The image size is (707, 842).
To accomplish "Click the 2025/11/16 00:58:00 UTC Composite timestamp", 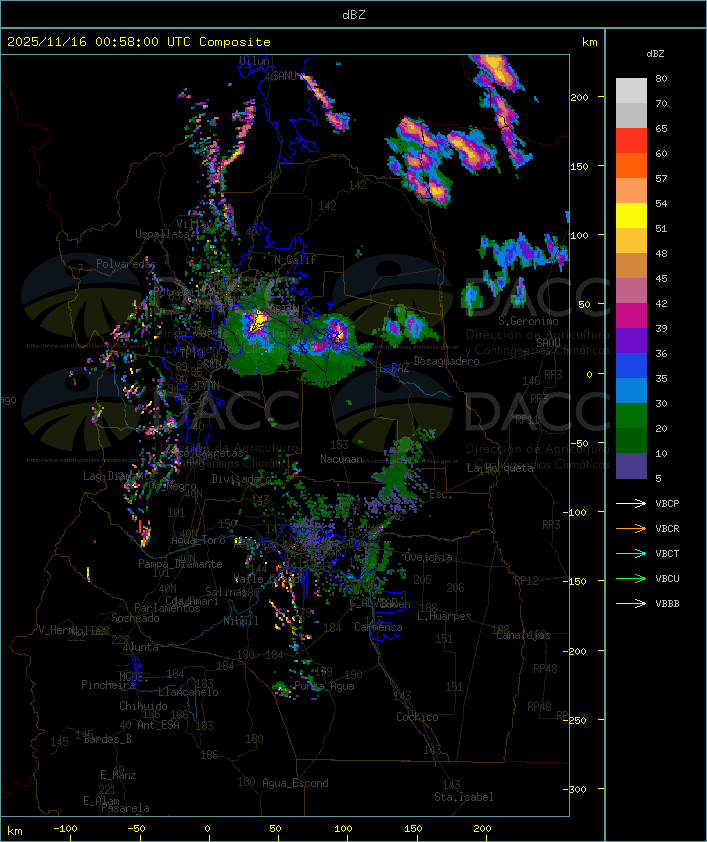I will point(139,42).
